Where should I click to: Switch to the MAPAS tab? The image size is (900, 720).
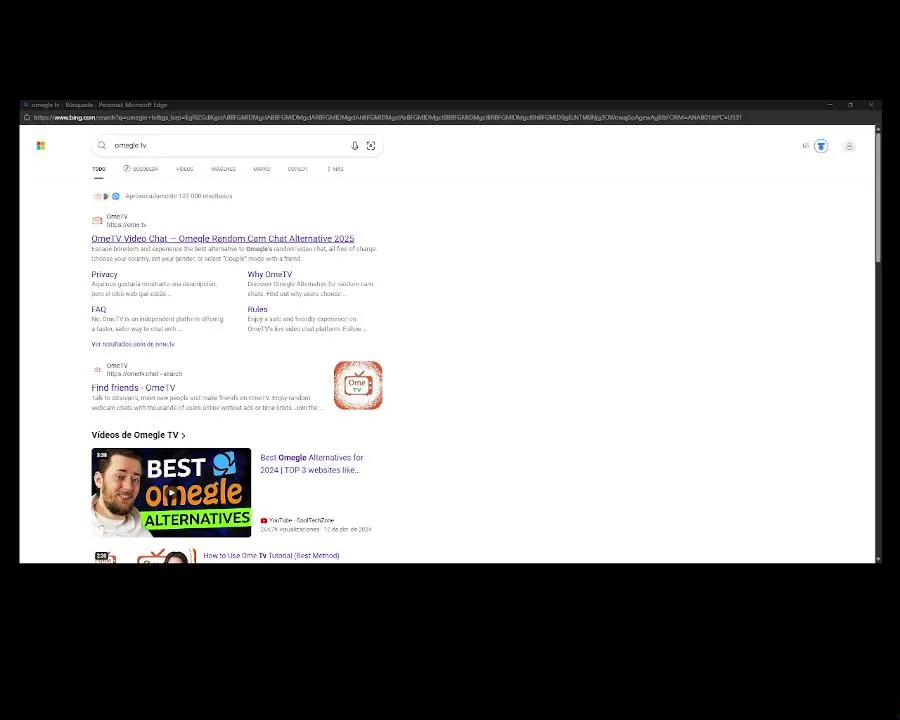pos(262,169)
